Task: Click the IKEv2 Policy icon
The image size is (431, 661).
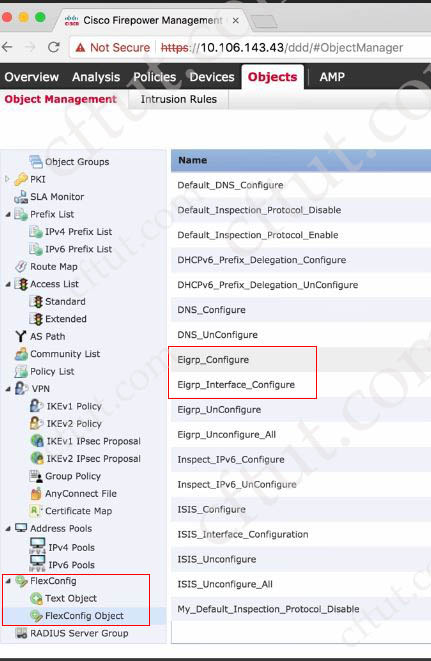Action: 36,423
